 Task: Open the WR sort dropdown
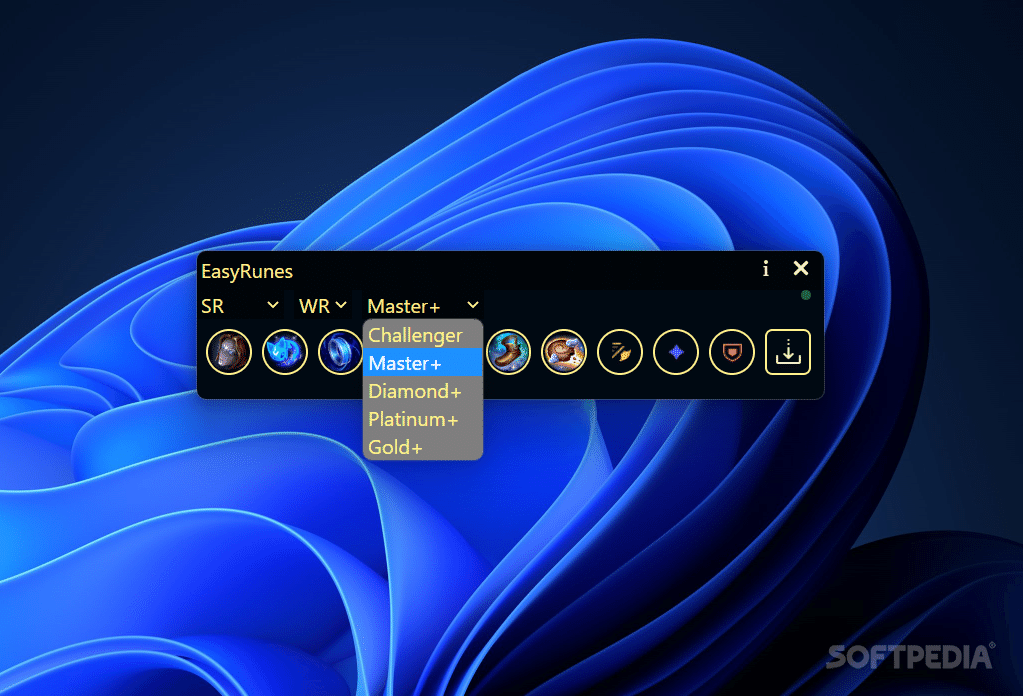tap(322, 305)
